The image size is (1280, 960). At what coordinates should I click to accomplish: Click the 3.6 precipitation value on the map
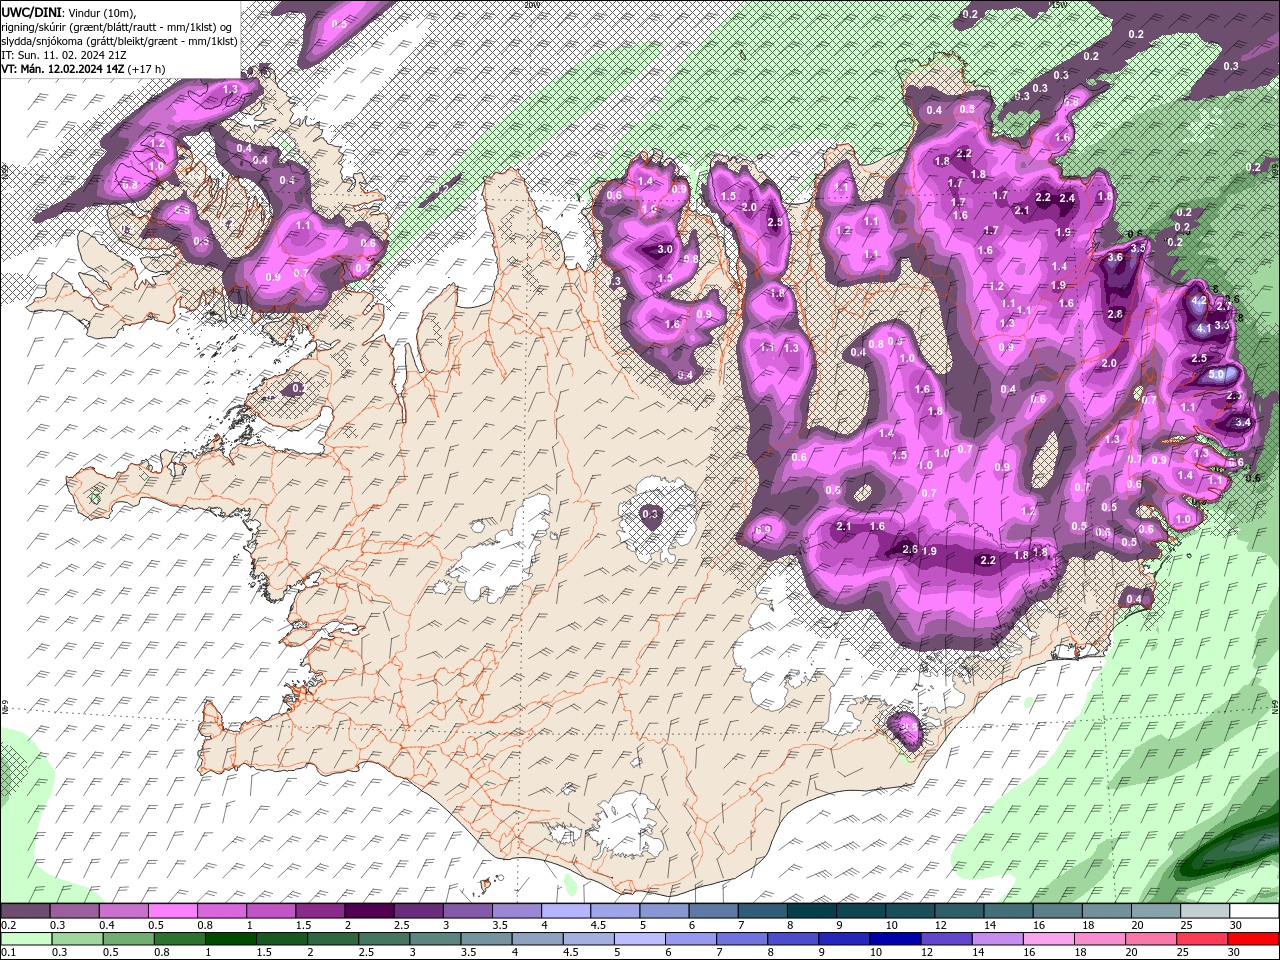click(1116, 257)
